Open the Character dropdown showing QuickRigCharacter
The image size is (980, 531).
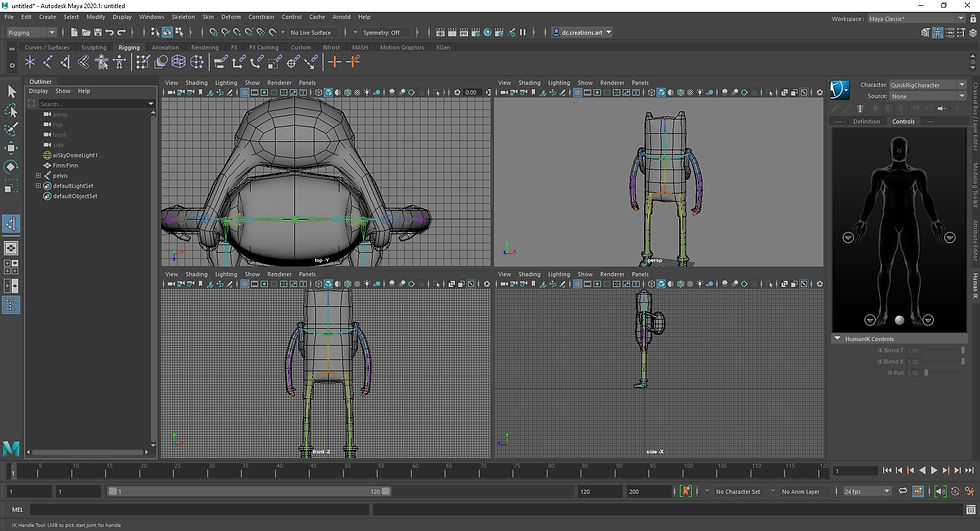[x=928, y=85]
